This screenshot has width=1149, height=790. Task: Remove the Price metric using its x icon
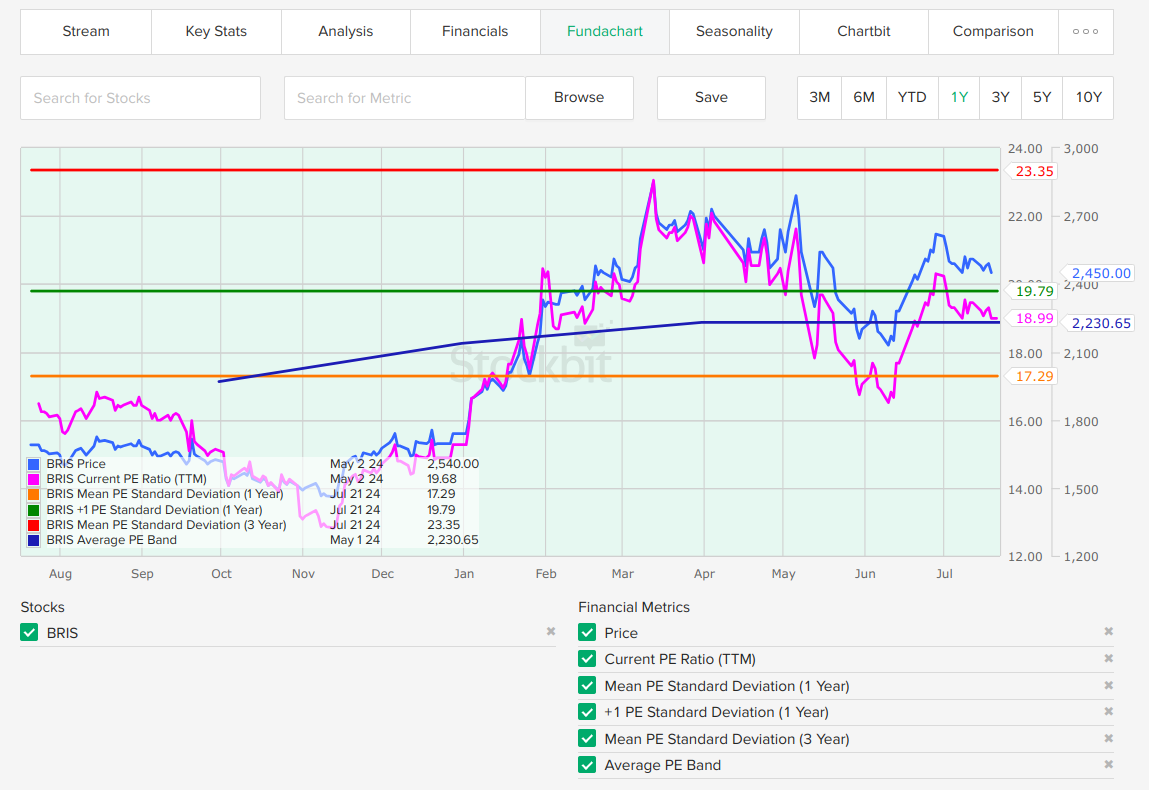pyautogui.click(x=1107, y=632)
